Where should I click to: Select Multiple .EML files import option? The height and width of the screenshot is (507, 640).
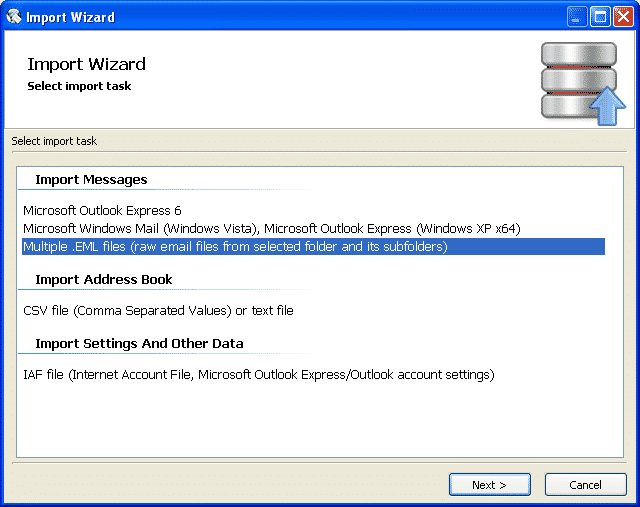[313, 247]
